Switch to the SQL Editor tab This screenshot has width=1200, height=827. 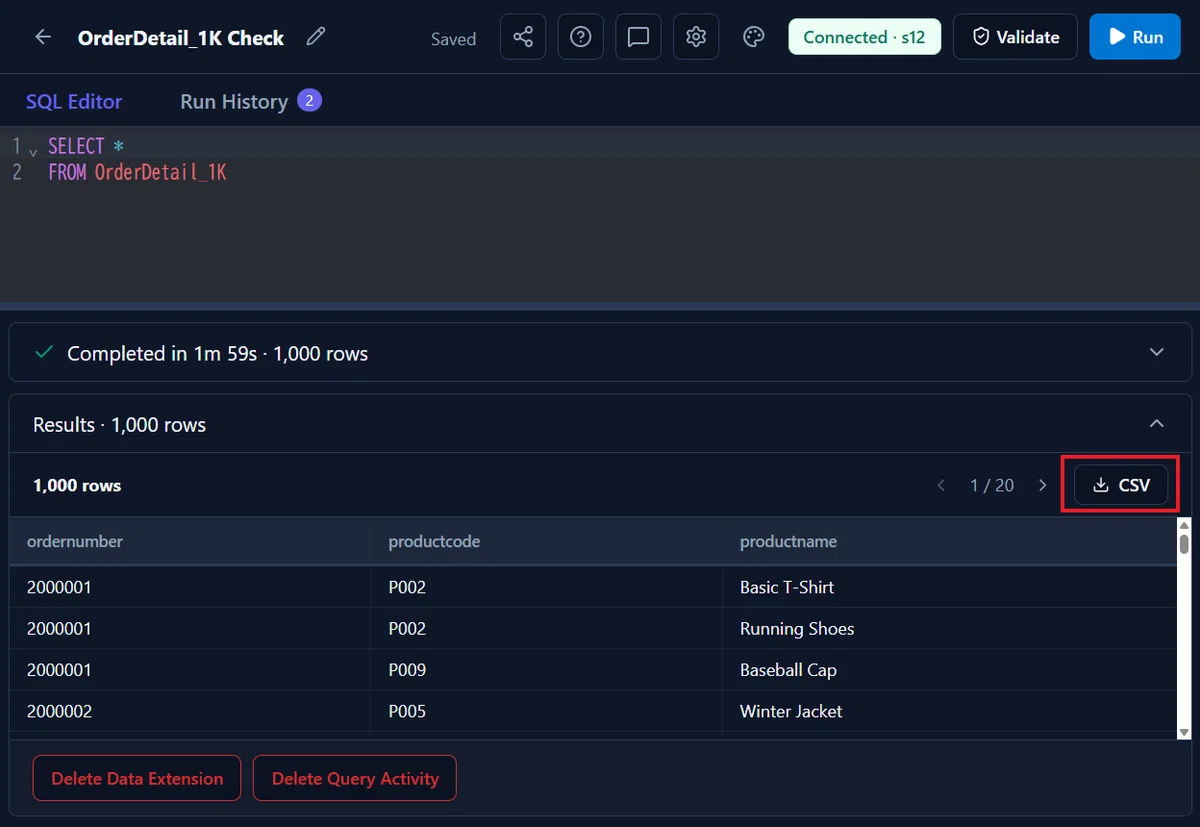pyautogui.click(x=74, y=101)
